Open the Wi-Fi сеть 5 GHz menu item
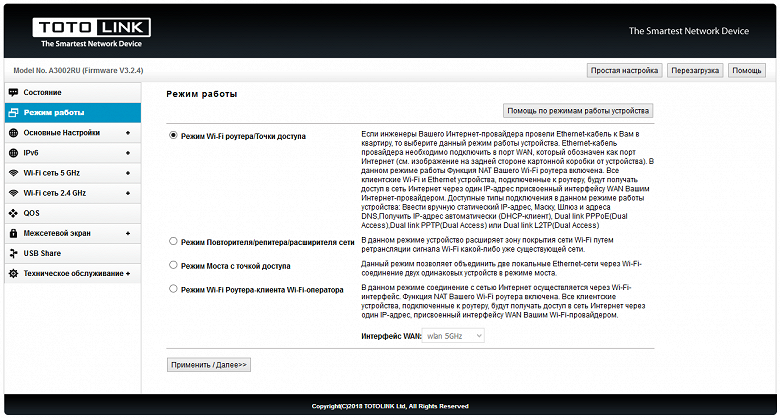The width and height of the screenshot is (780, 418). [54, 172]
